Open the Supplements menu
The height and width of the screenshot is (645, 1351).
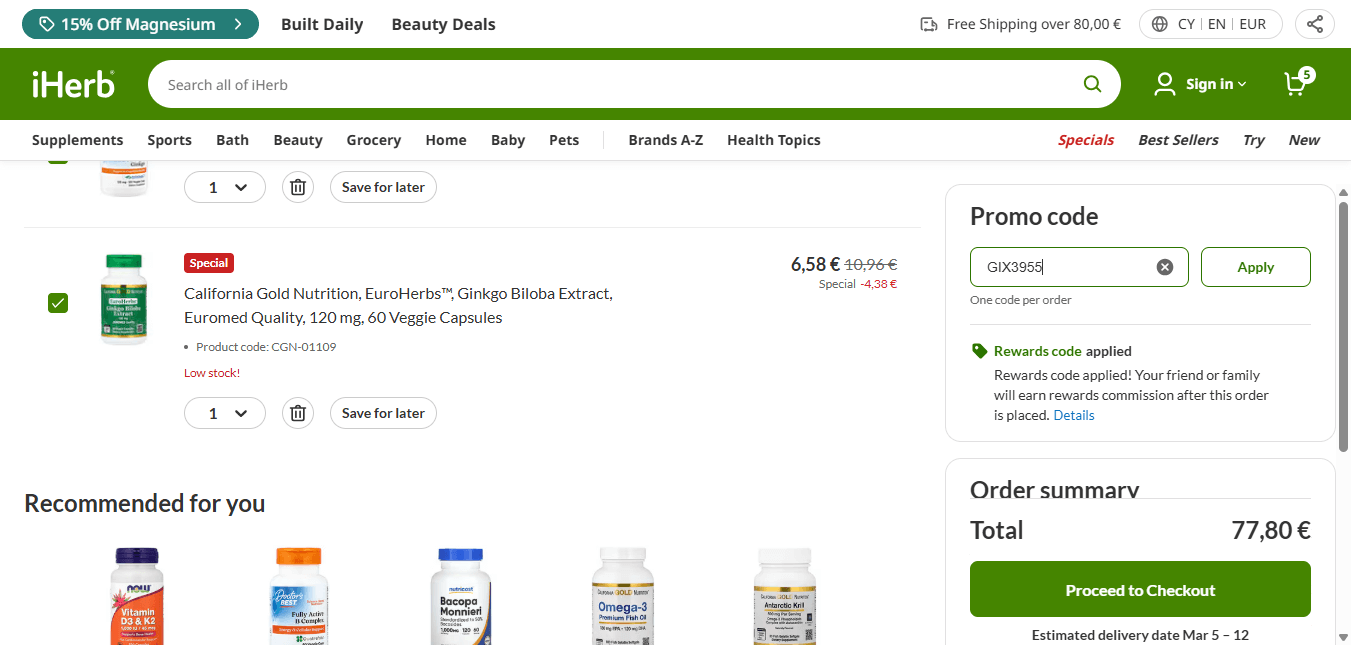click(x=77, y=140)
